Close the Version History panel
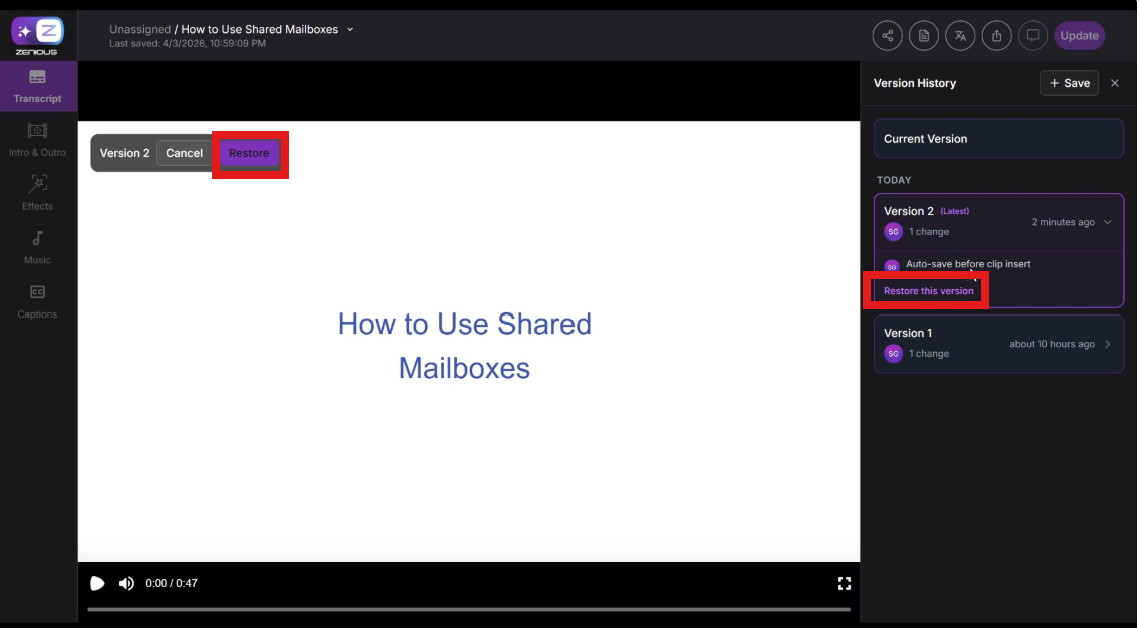The image size is (1140, 628). point(1115,83)
